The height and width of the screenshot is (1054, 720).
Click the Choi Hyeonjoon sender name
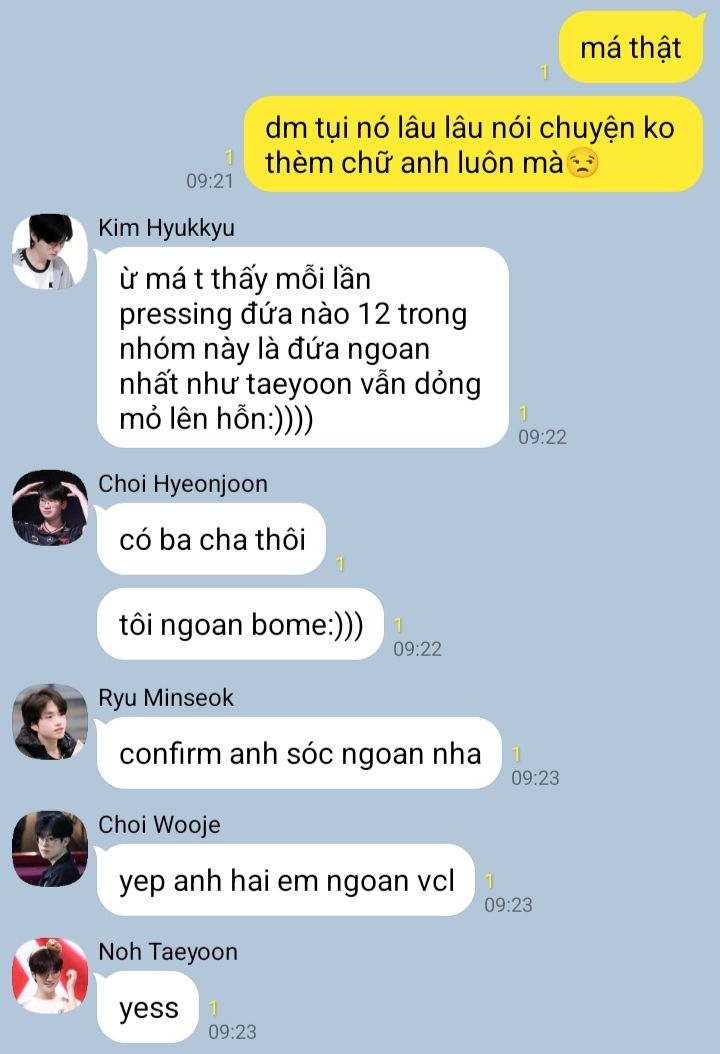(x=183, y=484)
